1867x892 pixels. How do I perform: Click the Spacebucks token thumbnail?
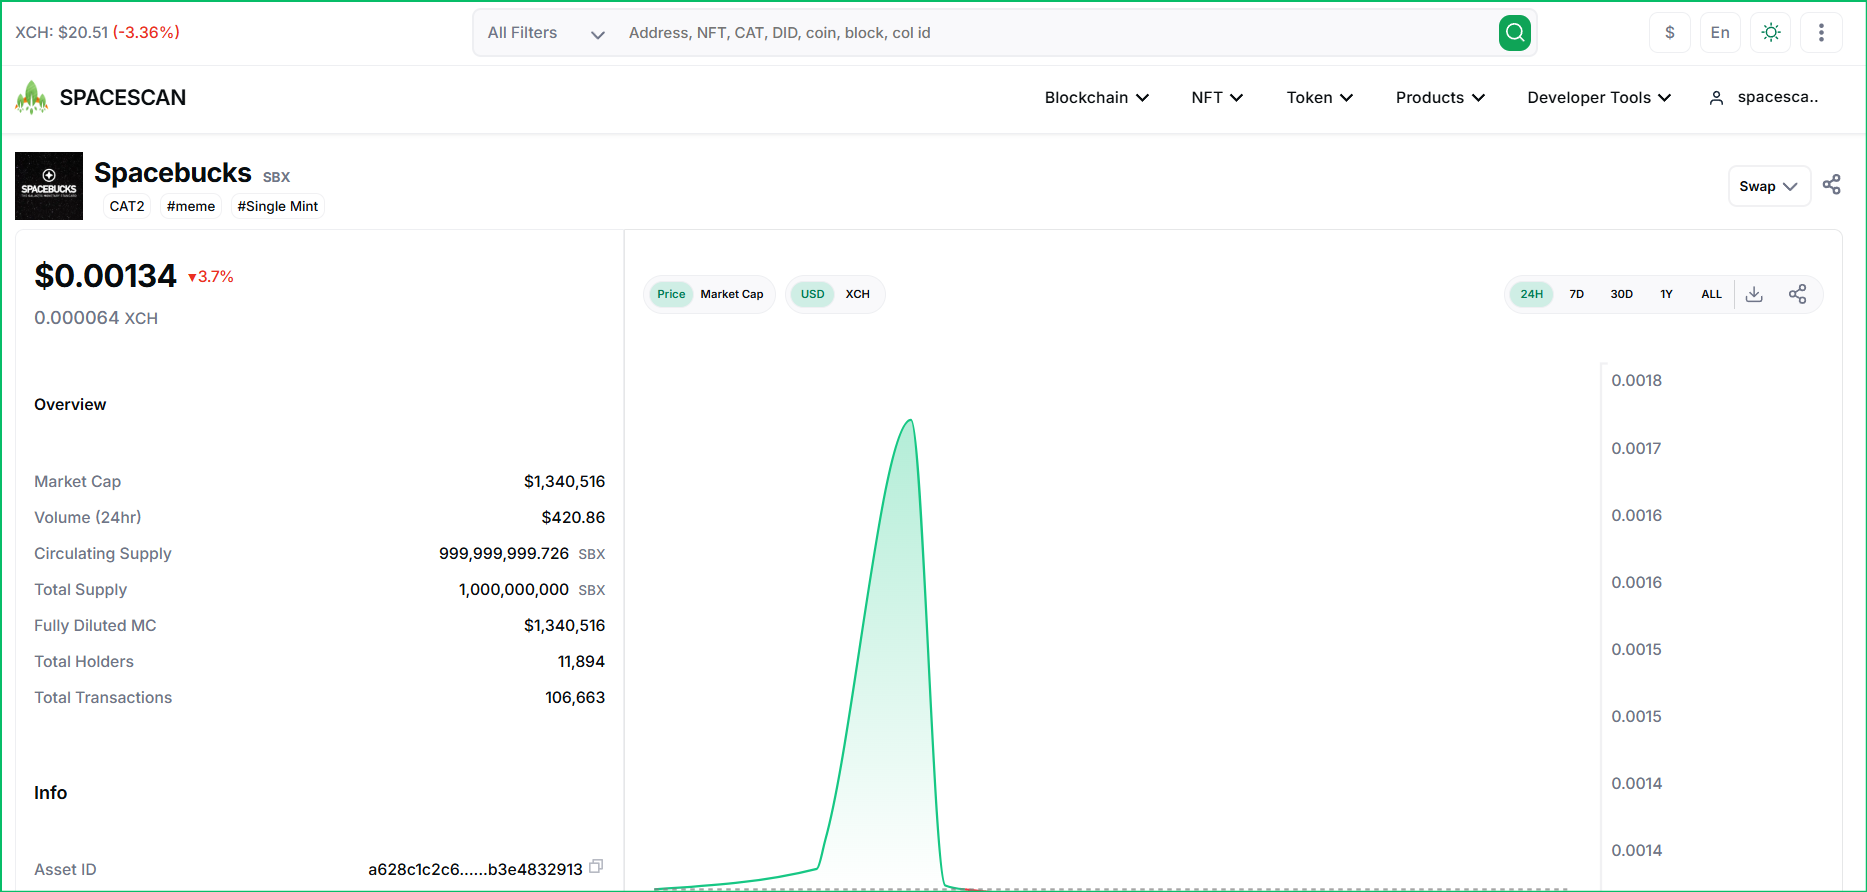[49, 186]
